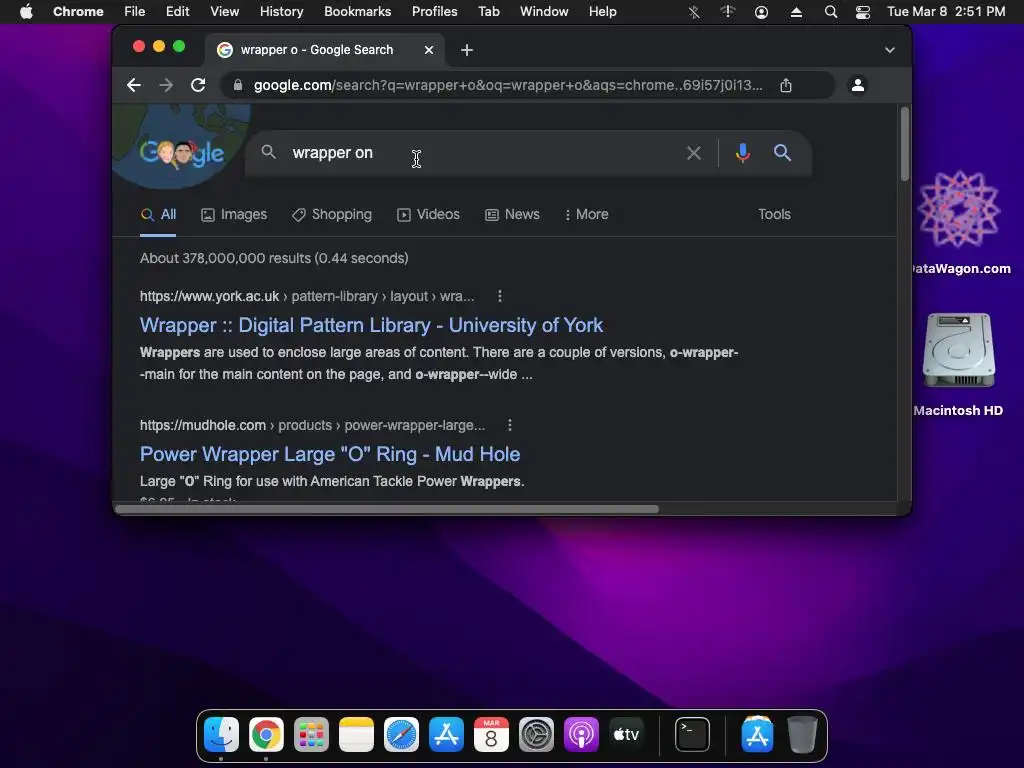Screen dimensions: 1024x768
Task: Open Wrapper Digital Pattern Library link
Action: tap(371, 325)
